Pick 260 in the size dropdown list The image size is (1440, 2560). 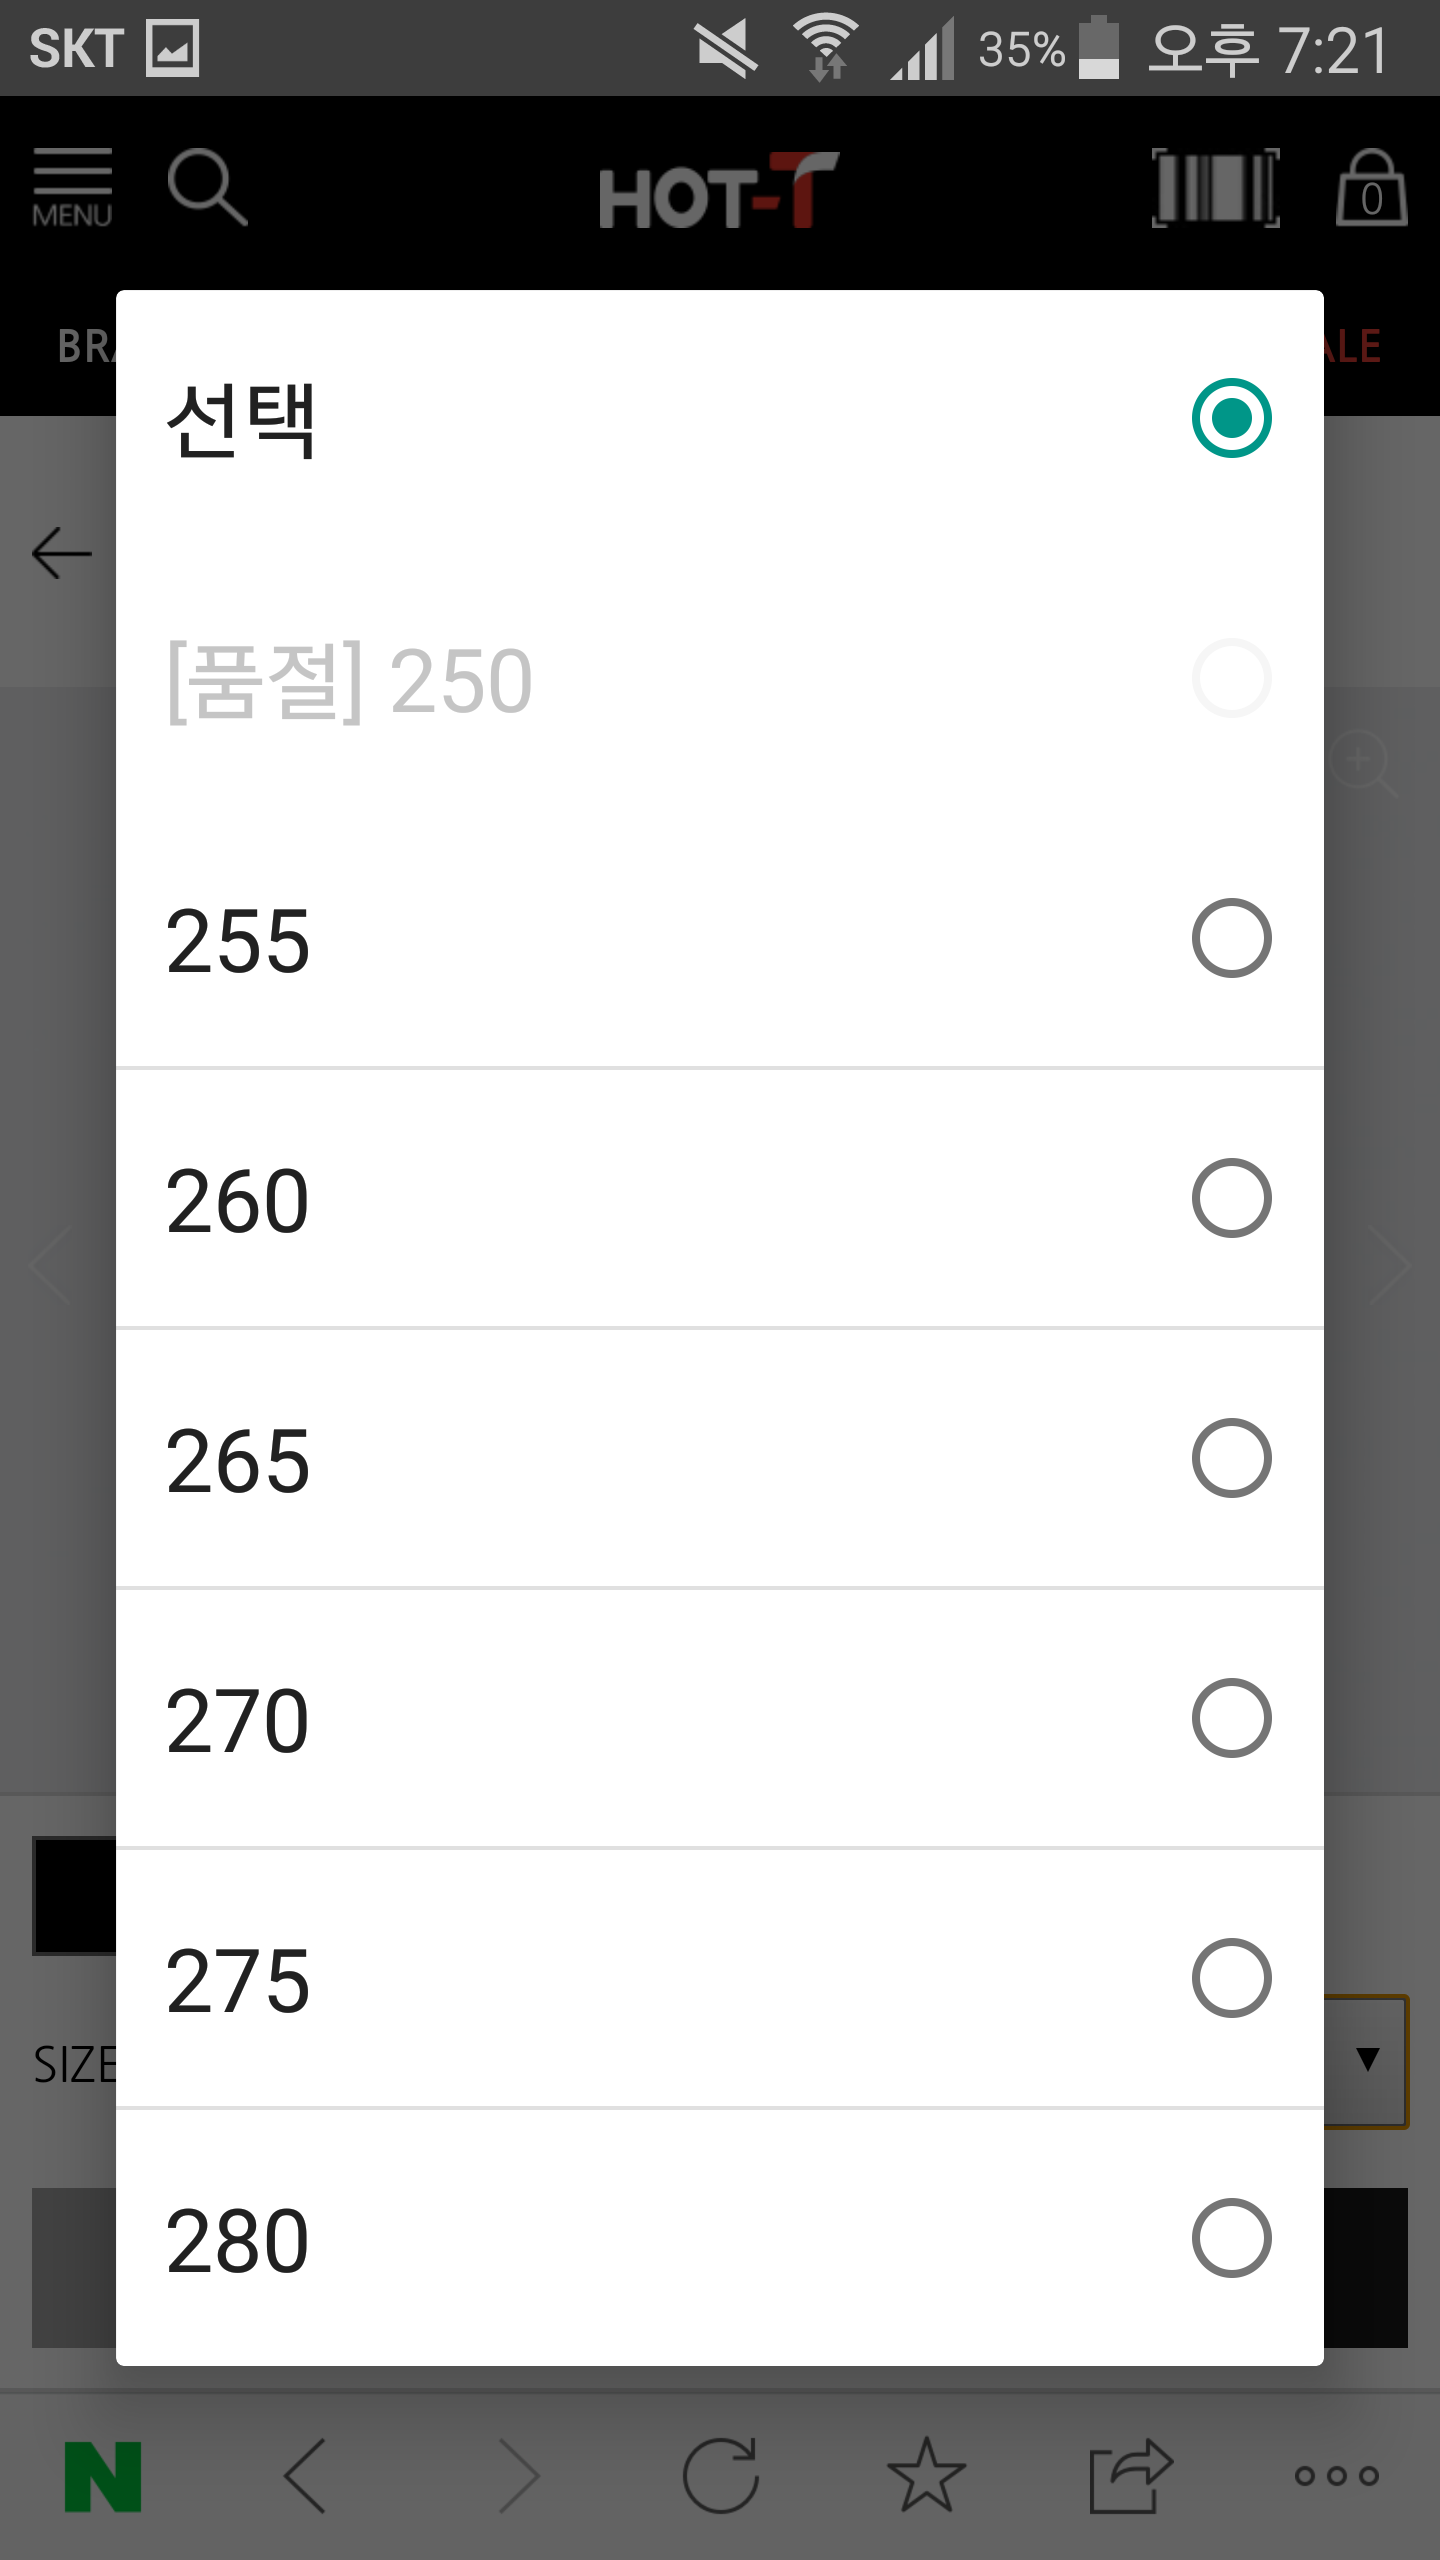tap(719, 1198)
